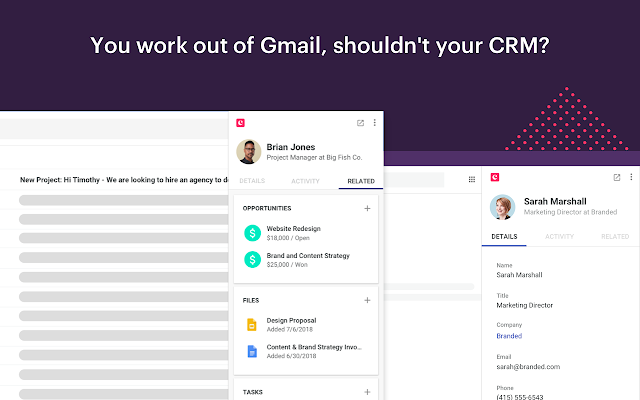Open more options menu in Sarah Marshall panel
Screen dimensions: 640x400
pyautogui.click(x=631, y=177)
